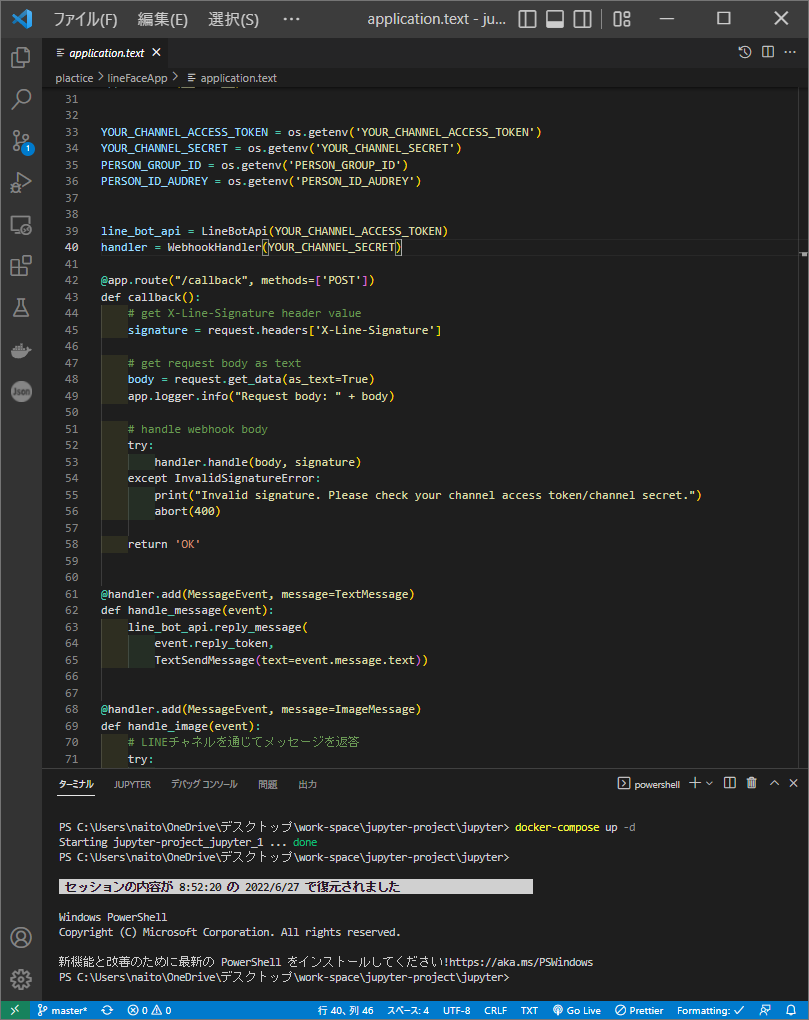809x1020 pixels.
Task: Click the VS Code logo icon
Action: click(x=21, y=18)
